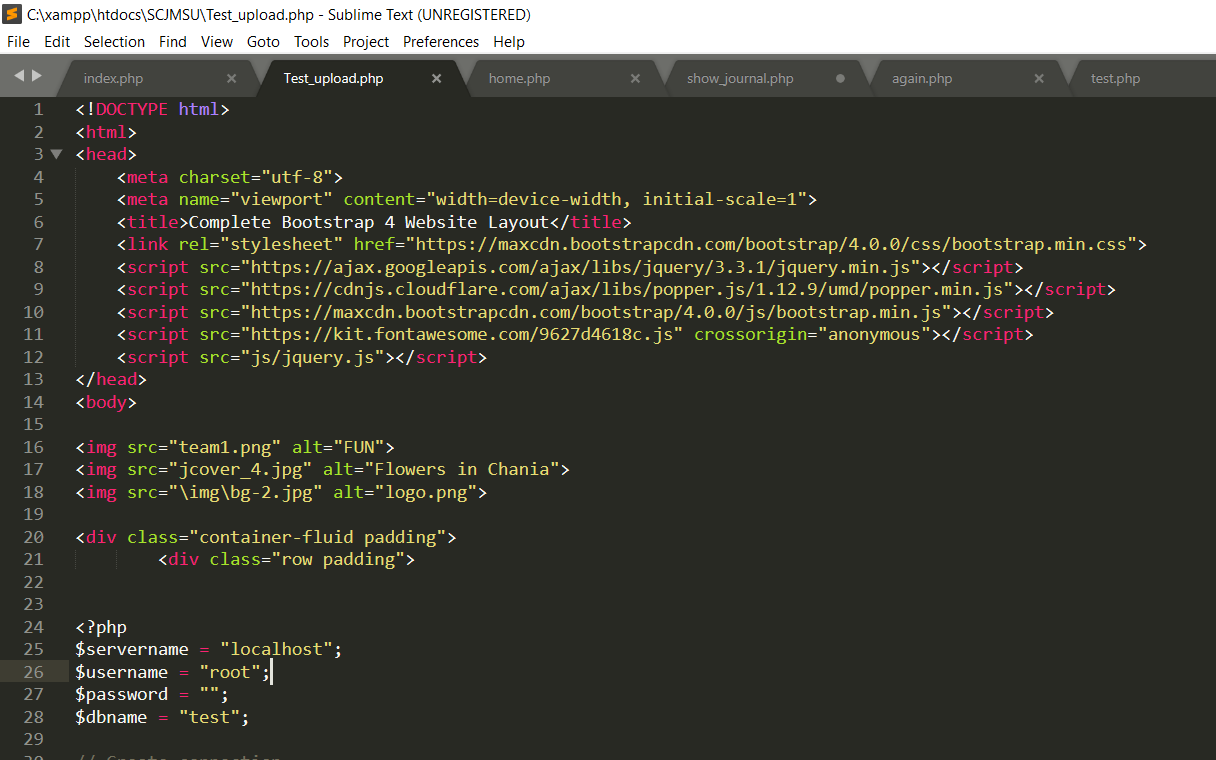
Task: Click the "anonymous" crossorigin value
Action: coord(874,335)
